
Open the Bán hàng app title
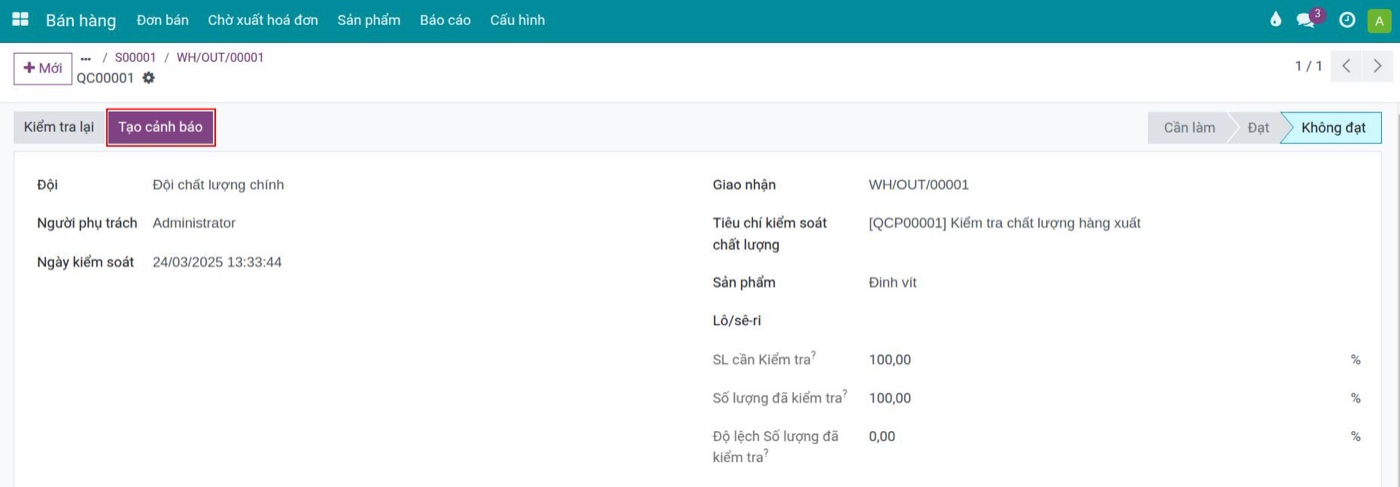click(x=81, y=20)
